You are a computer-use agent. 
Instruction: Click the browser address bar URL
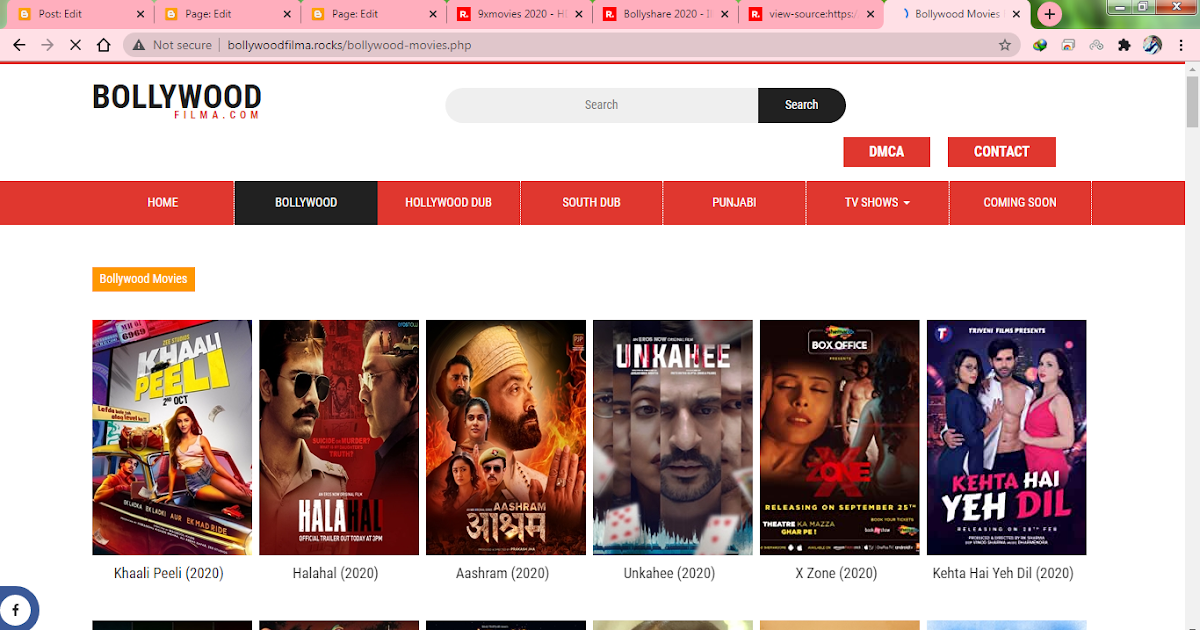point(349,45)
